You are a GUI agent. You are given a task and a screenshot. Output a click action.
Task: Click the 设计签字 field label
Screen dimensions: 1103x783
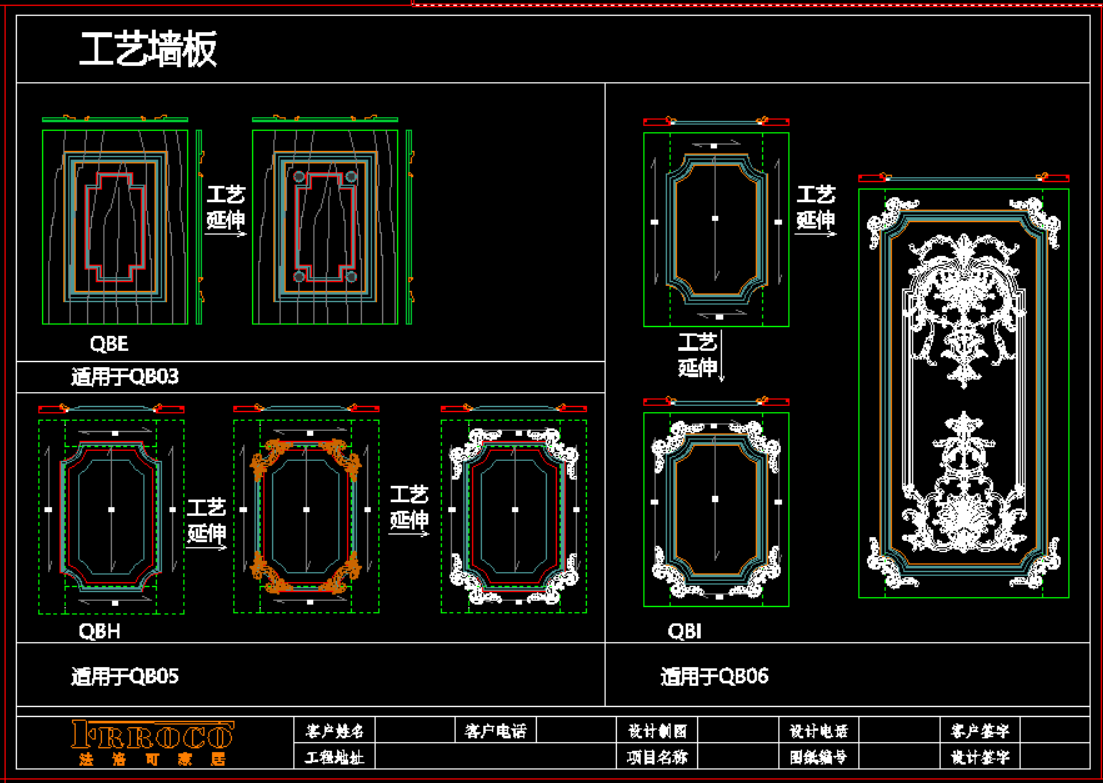click(x=980, y=757)
